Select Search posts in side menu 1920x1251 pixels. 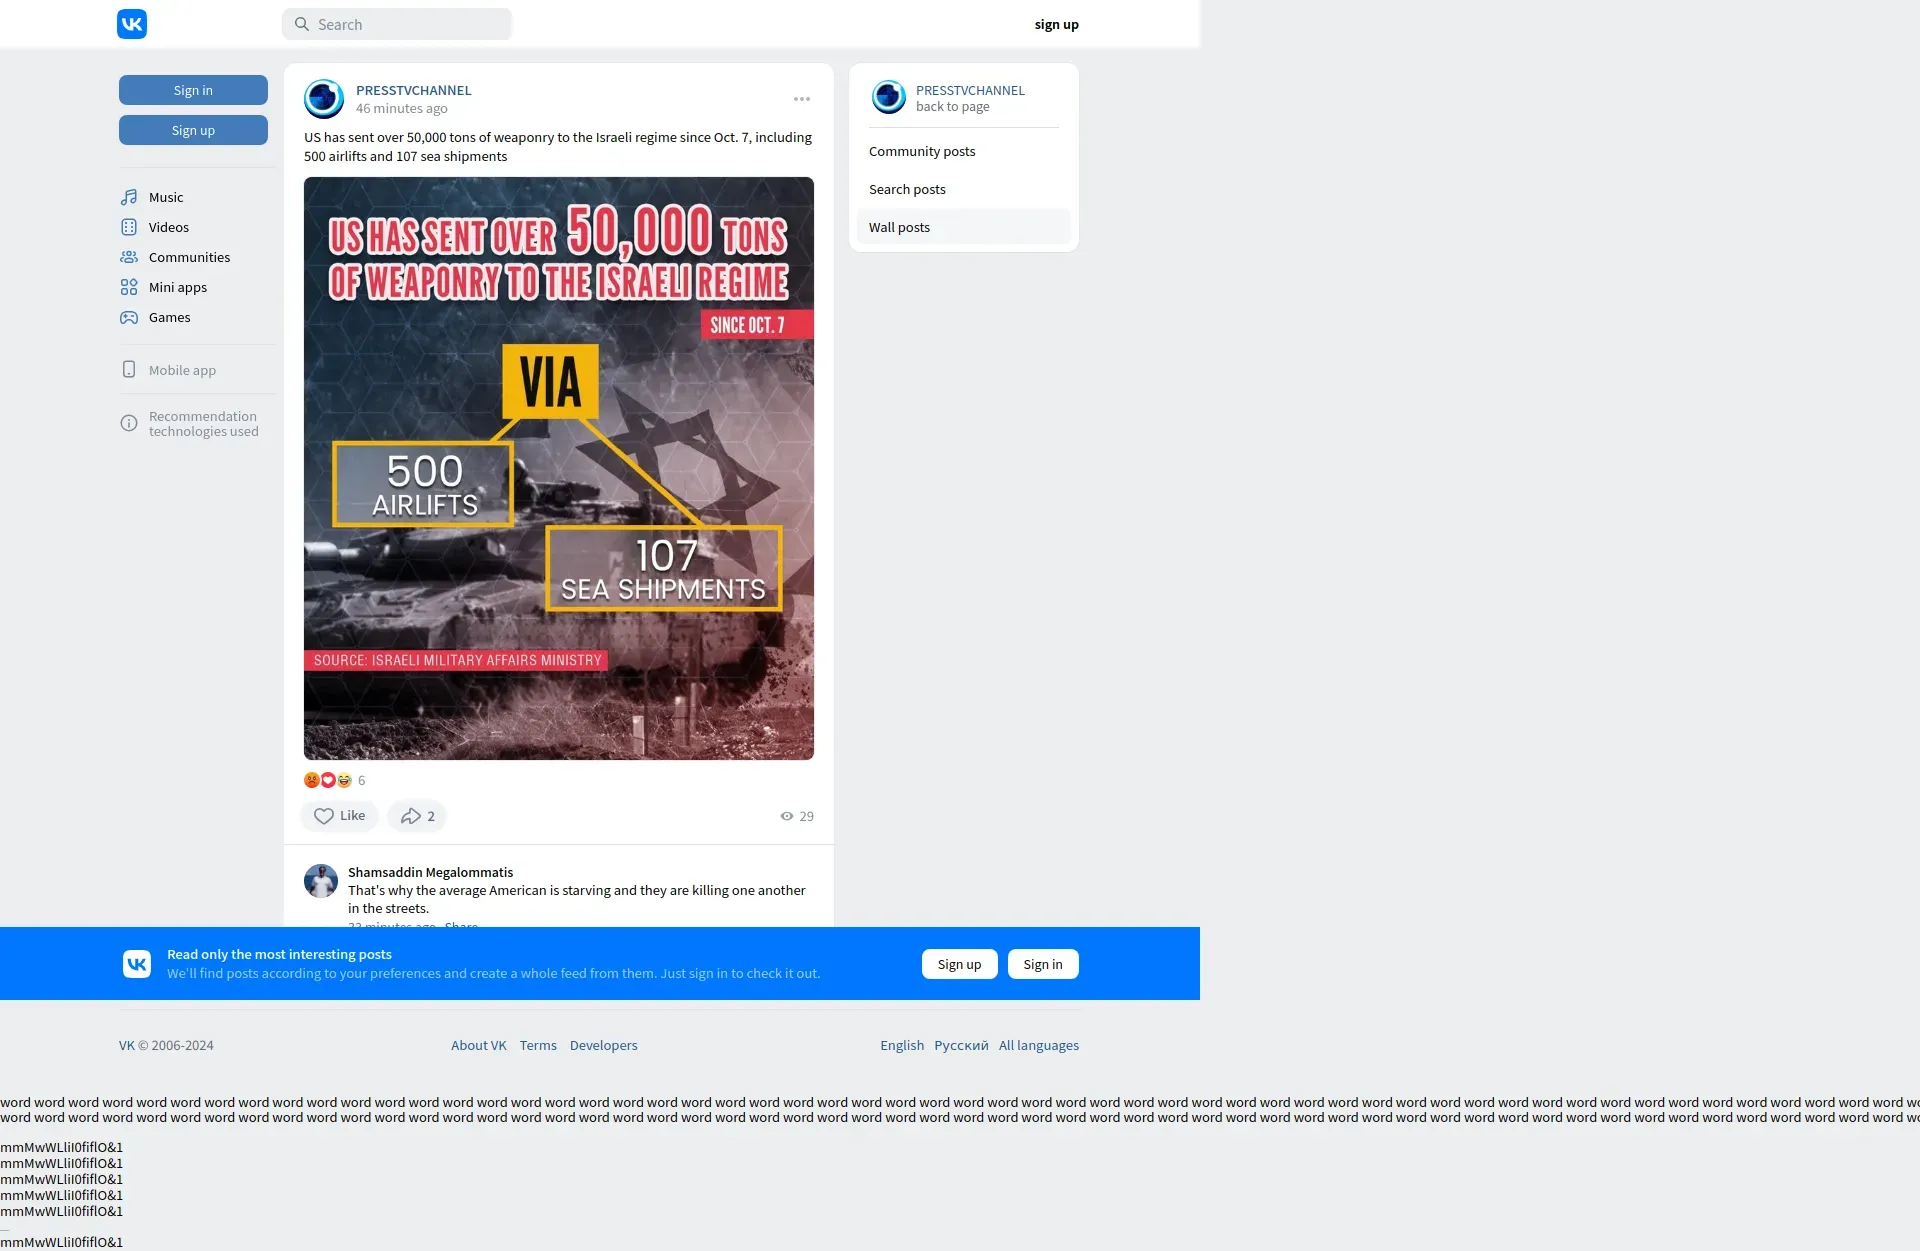(x=907, y=189)
